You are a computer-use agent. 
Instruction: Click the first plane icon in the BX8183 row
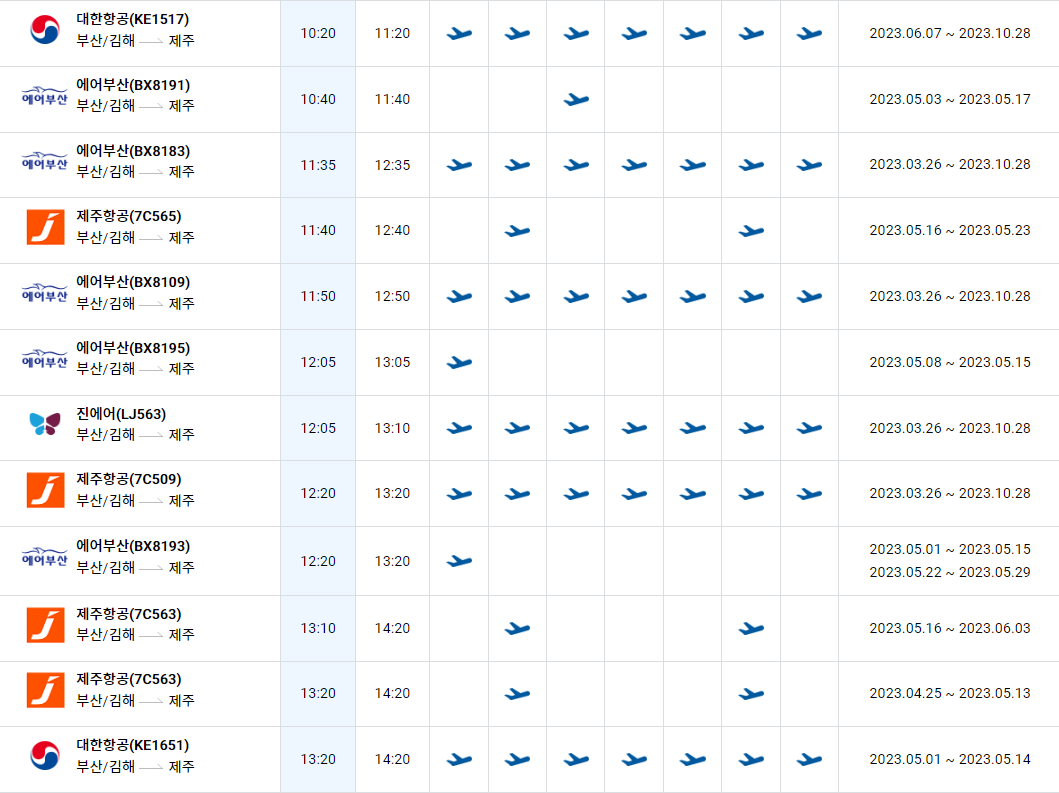point(459,165)
